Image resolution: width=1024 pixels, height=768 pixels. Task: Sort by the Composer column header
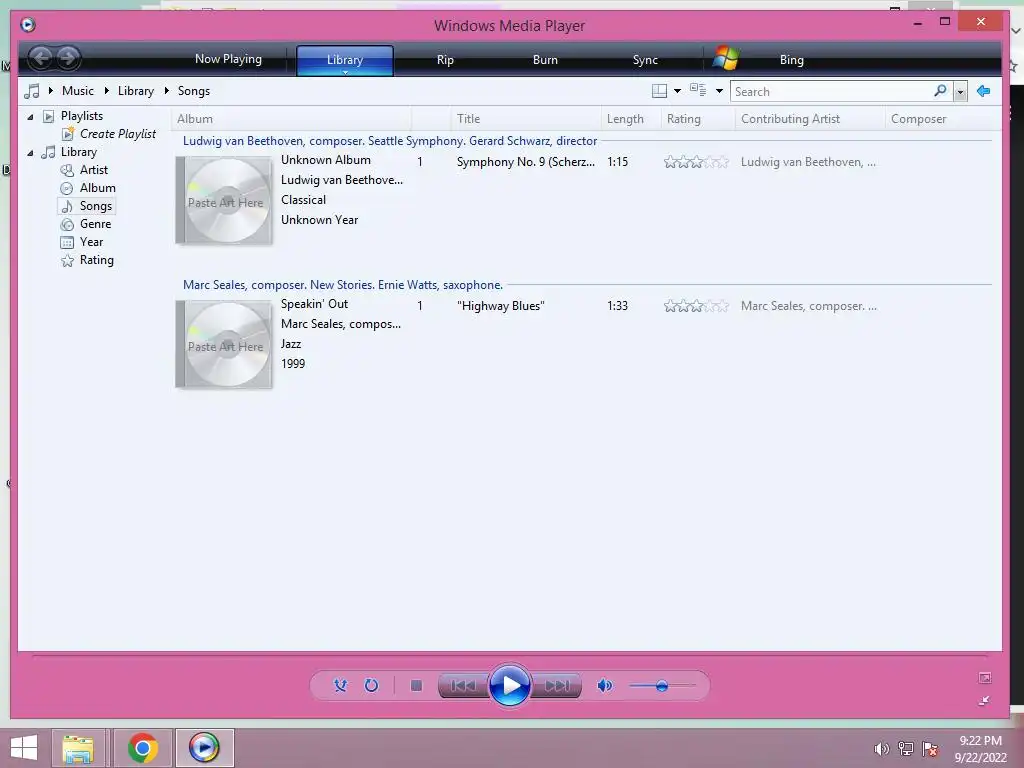(942, 119)
